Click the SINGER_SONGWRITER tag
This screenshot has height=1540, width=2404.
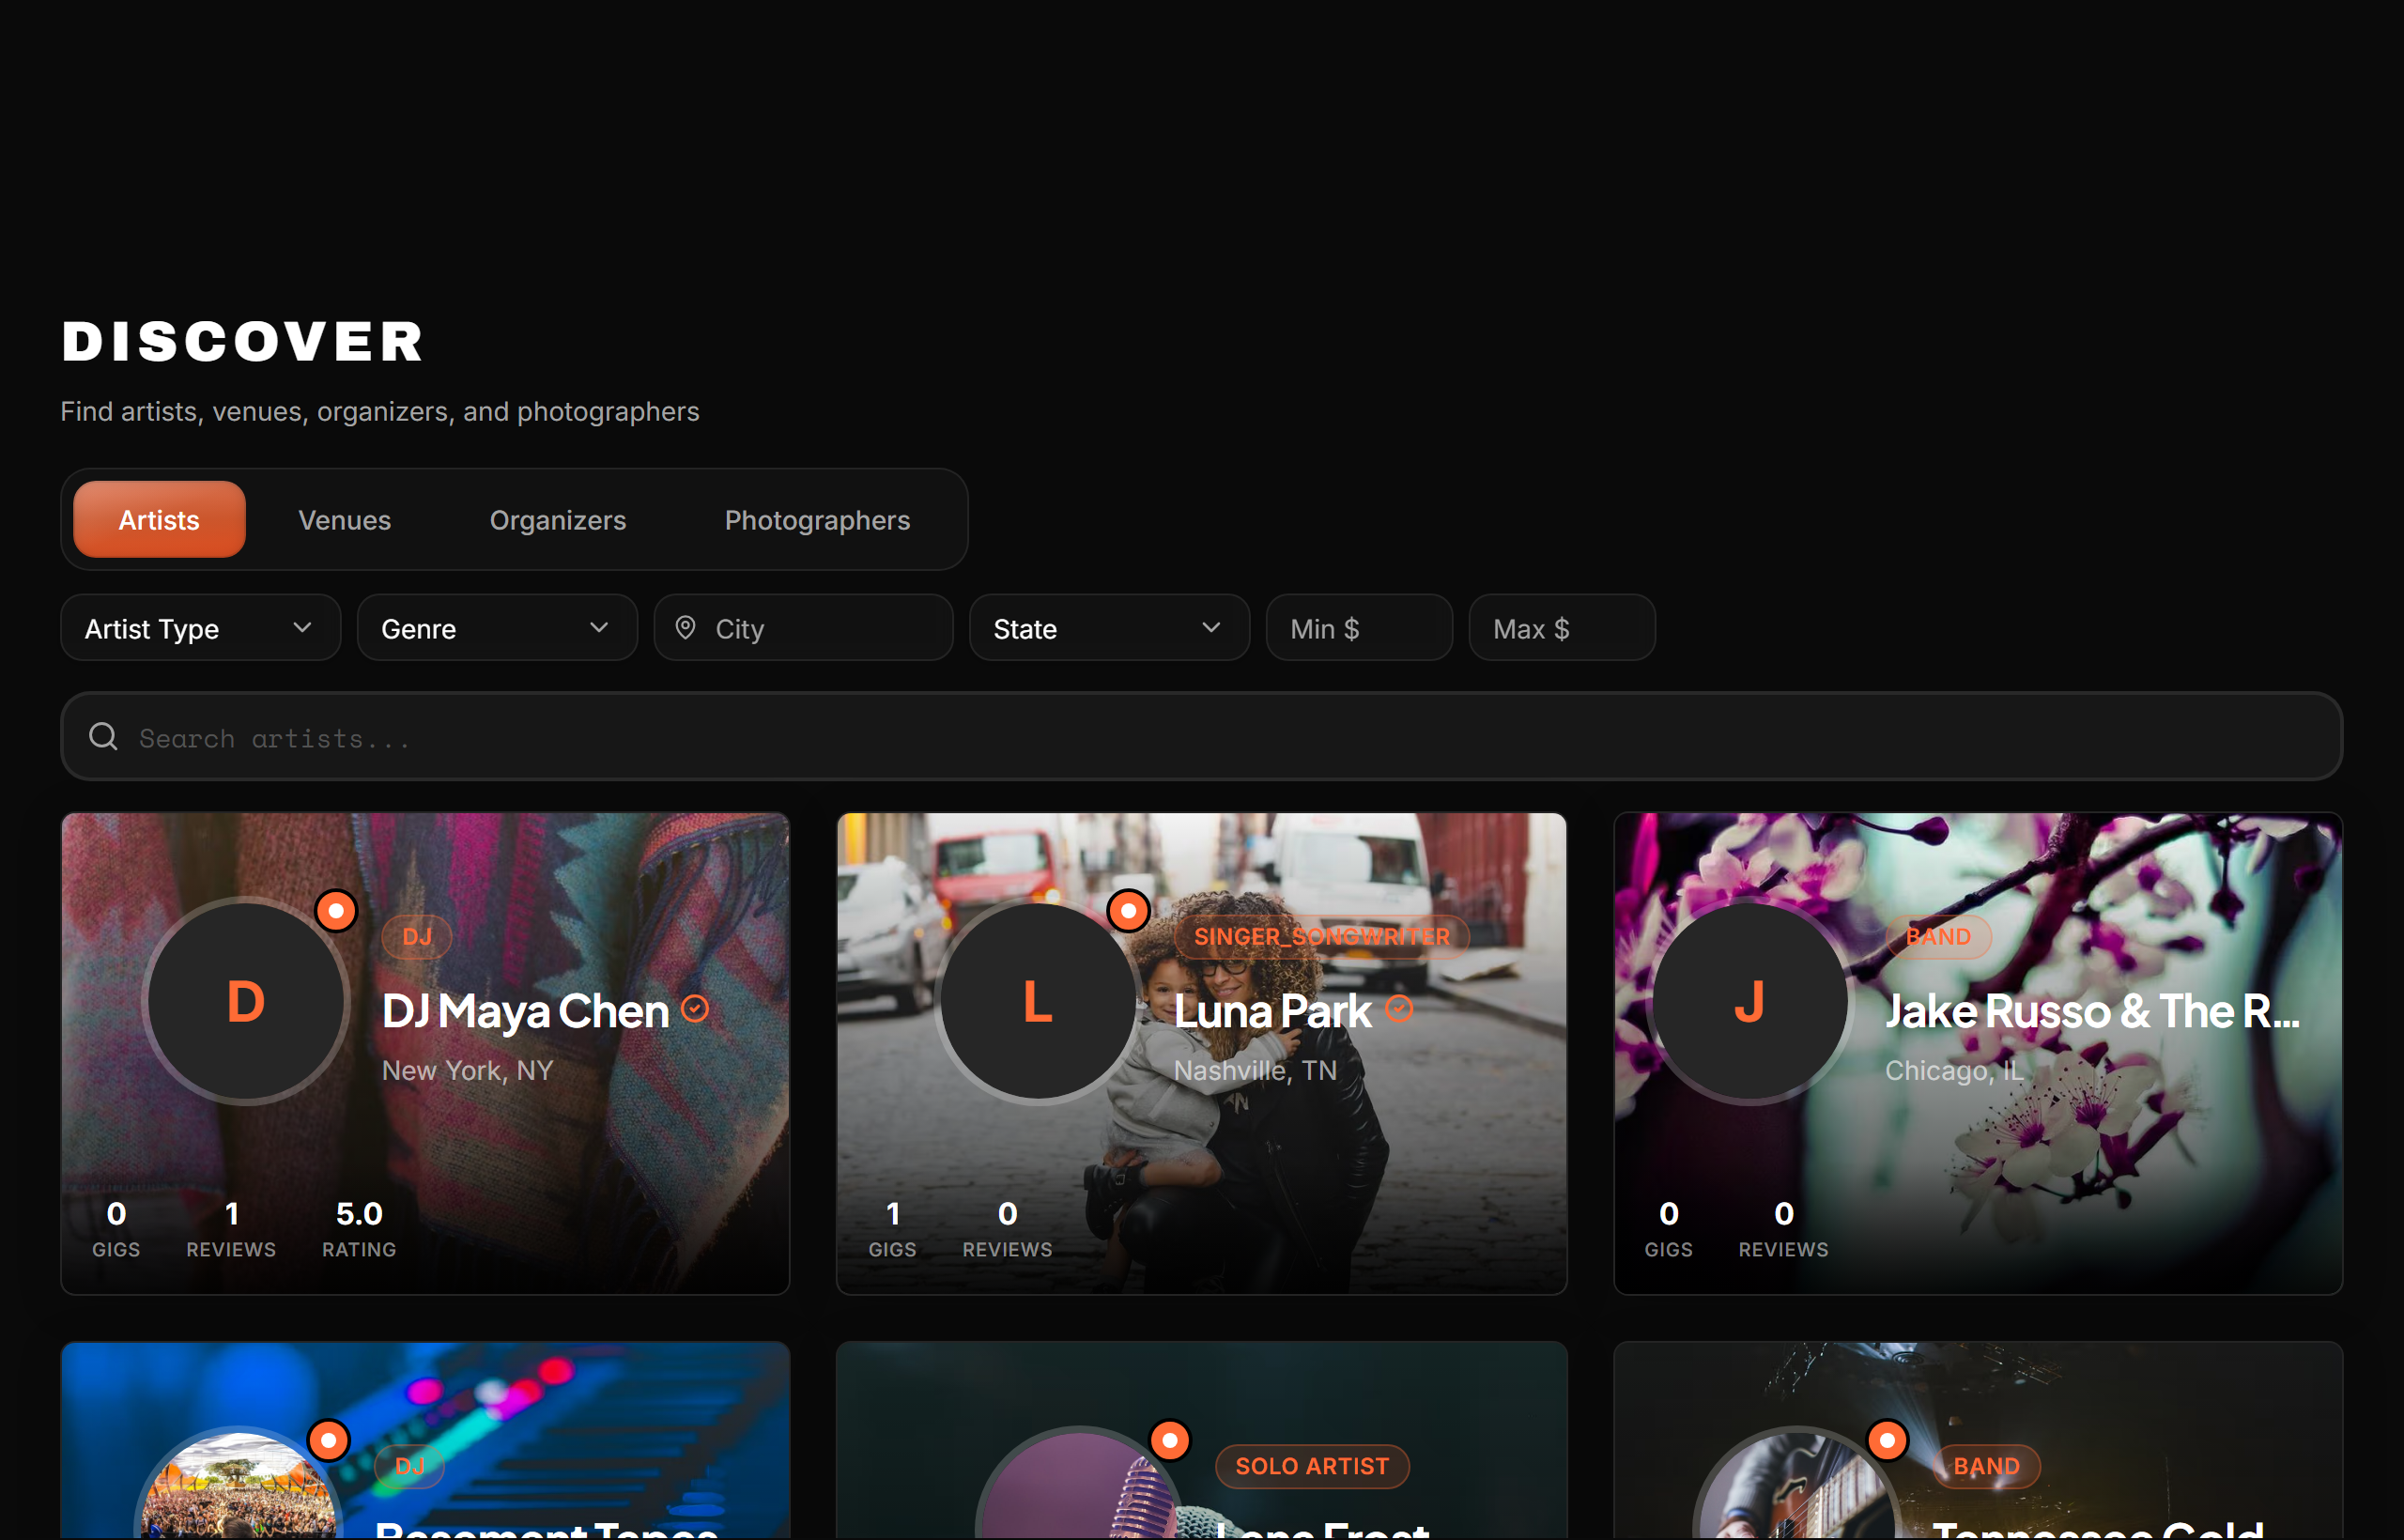[x=1322, y=937]
